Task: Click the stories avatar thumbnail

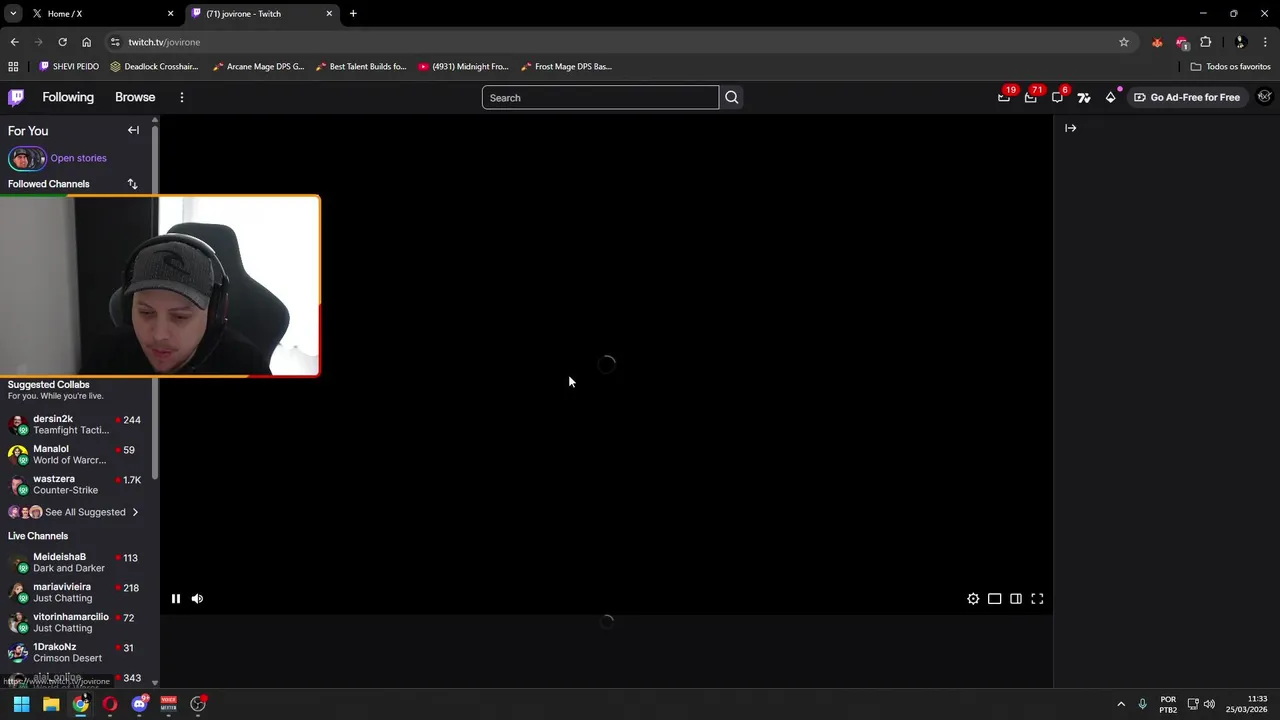Action: (26, 158)
